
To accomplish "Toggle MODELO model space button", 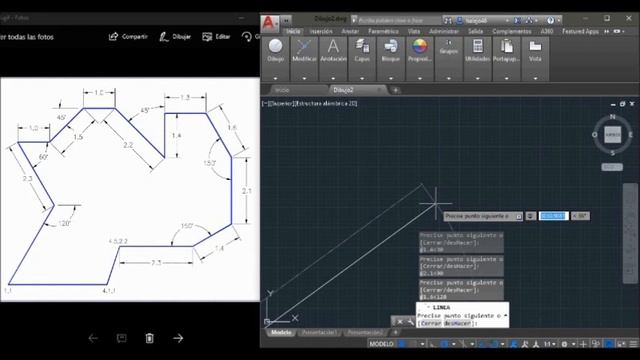I will pos(381,344).
